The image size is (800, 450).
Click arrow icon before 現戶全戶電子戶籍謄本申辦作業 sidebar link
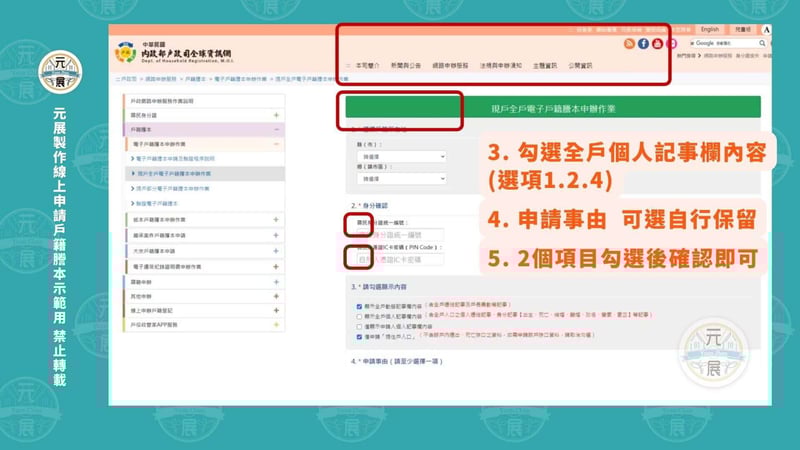[133, 173]
